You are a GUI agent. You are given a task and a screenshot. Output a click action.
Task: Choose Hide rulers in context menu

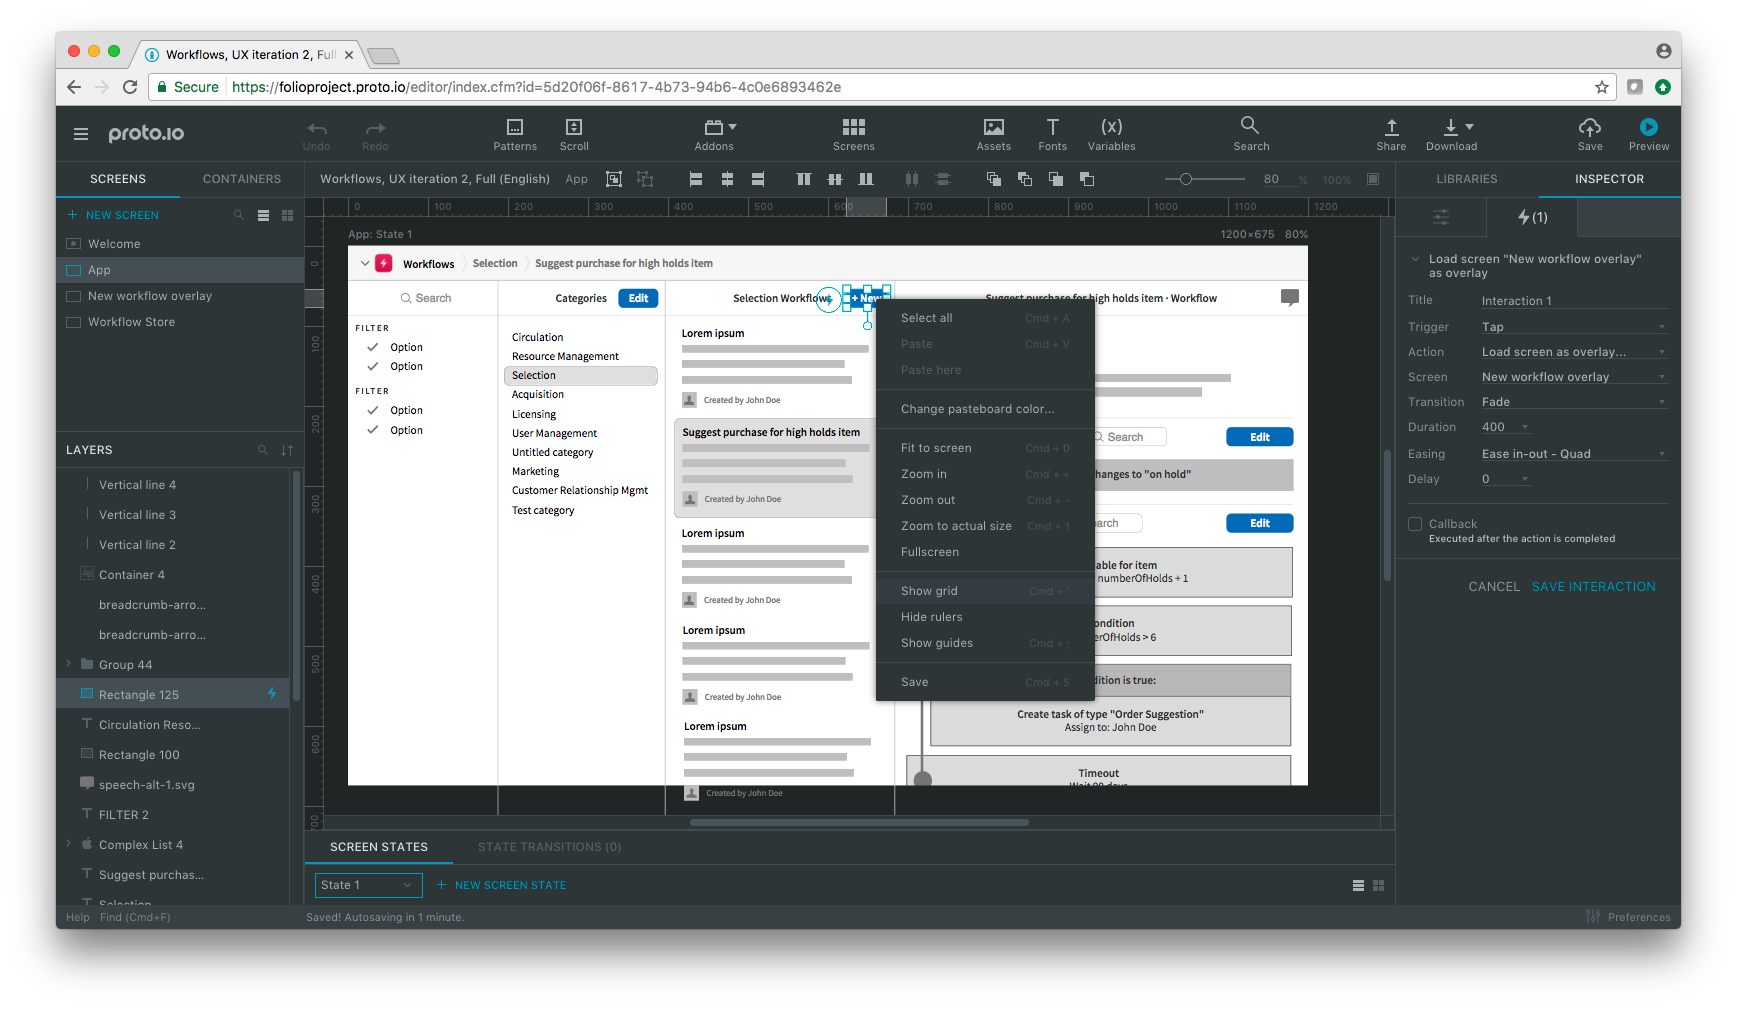tap(985, 617)
